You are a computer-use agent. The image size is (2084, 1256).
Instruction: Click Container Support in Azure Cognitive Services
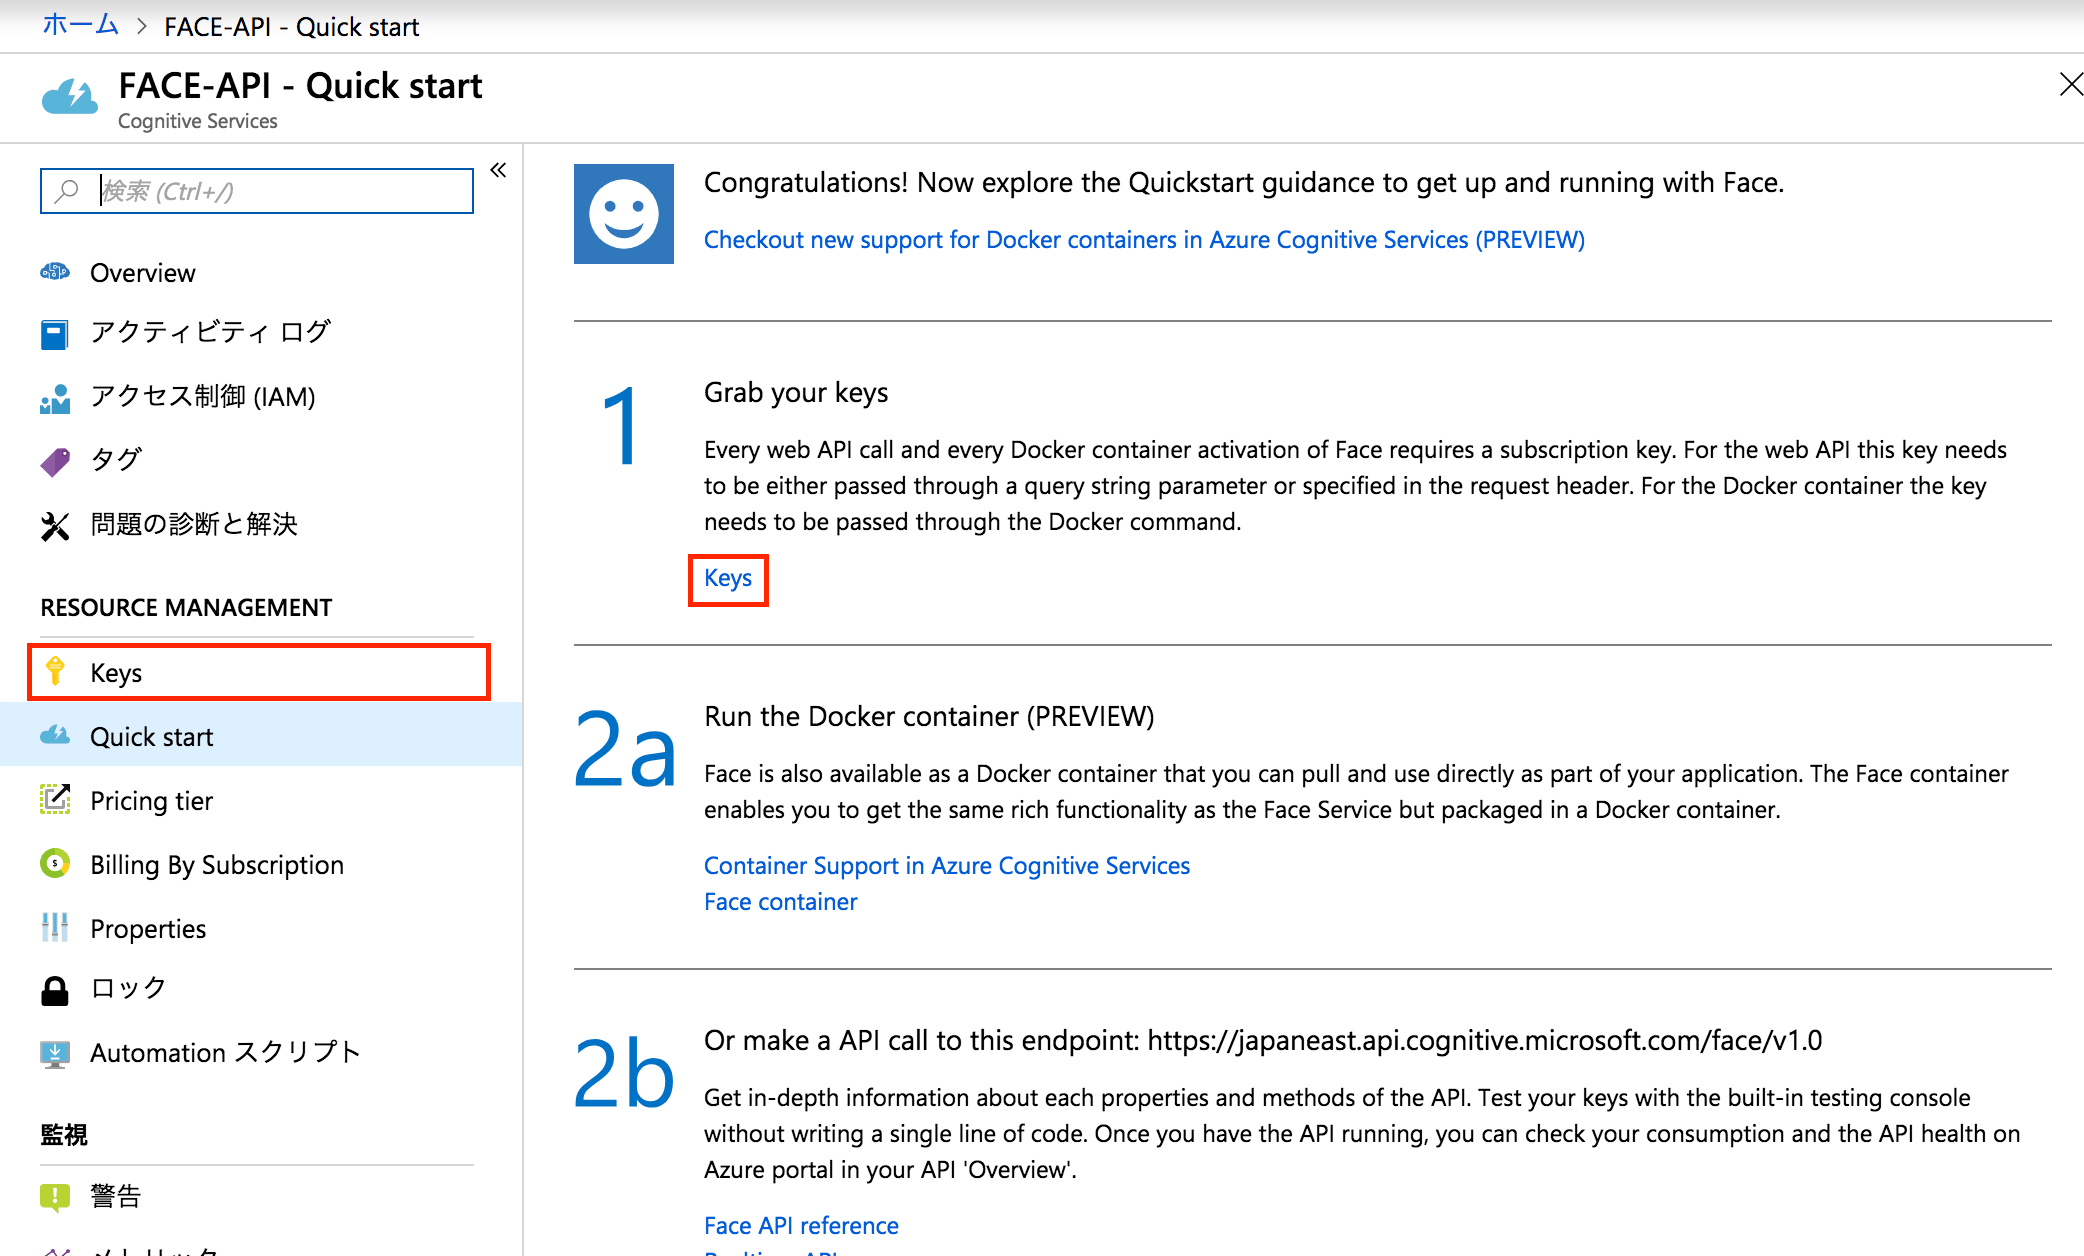tap(946, 865)
